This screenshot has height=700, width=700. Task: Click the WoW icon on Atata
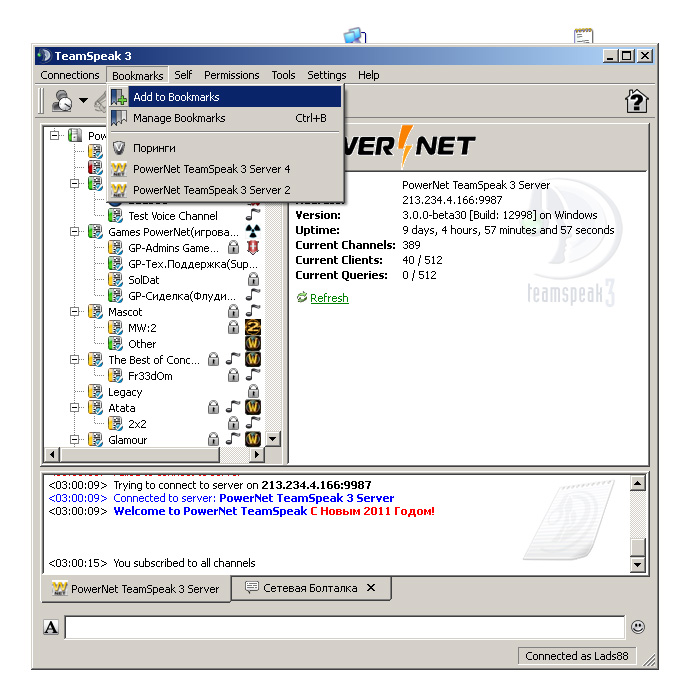[253, 407]
